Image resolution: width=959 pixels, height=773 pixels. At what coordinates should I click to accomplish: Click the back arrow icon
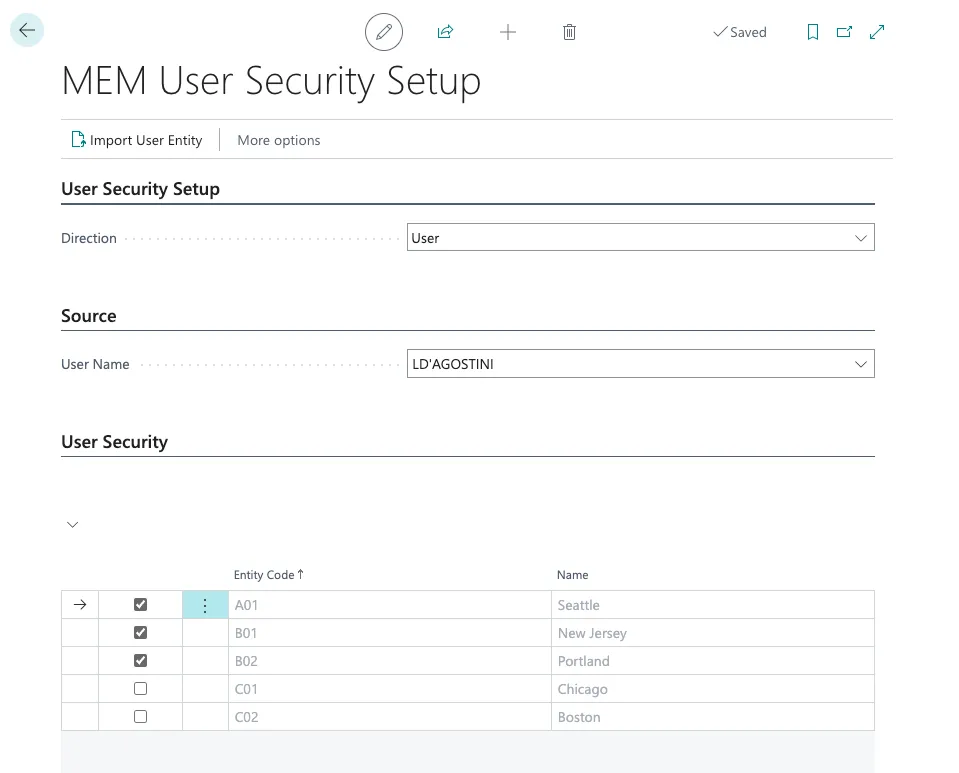coord(27,31)
